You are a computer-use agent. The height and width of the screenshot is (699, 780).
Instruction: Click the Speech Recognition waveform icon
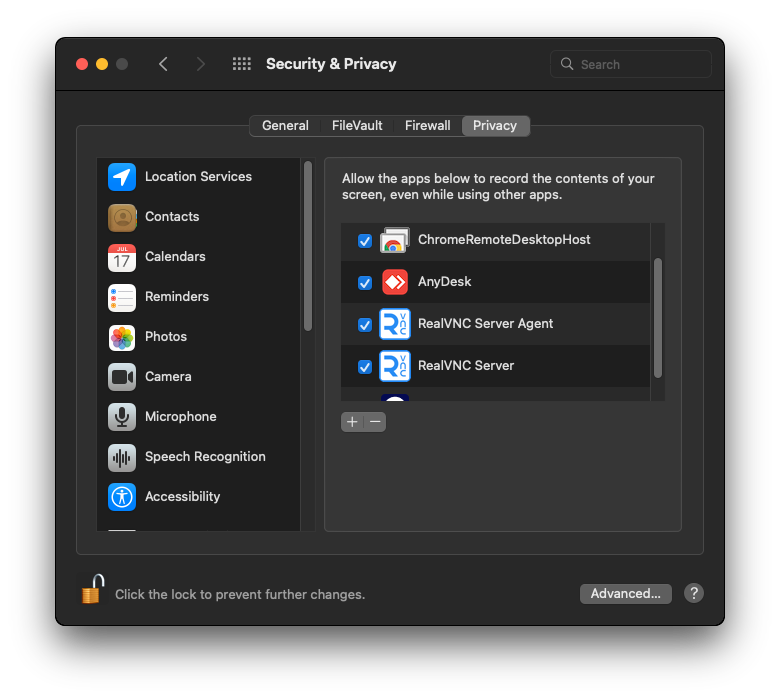(x=122, y=457)
